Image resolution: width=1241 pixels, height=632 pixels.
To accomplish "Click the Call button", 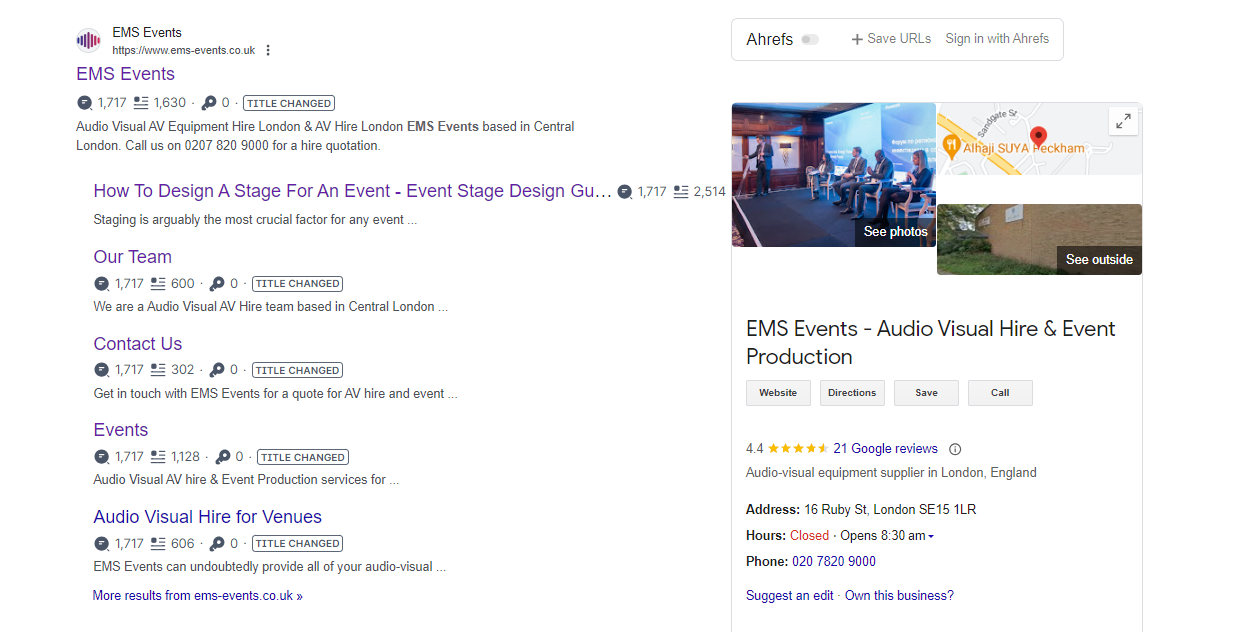I will tap(1000, 393).
